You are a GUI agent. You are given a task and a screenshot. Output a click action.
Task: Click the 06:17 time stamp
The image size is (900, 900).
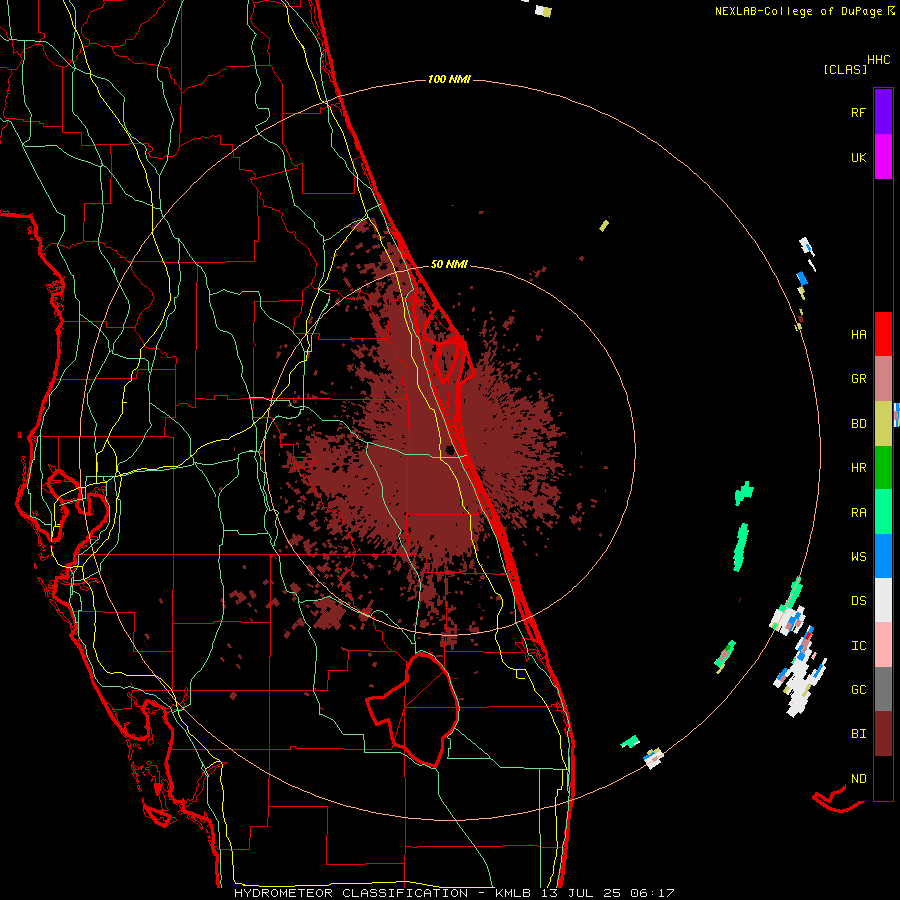tap(651, 893)
